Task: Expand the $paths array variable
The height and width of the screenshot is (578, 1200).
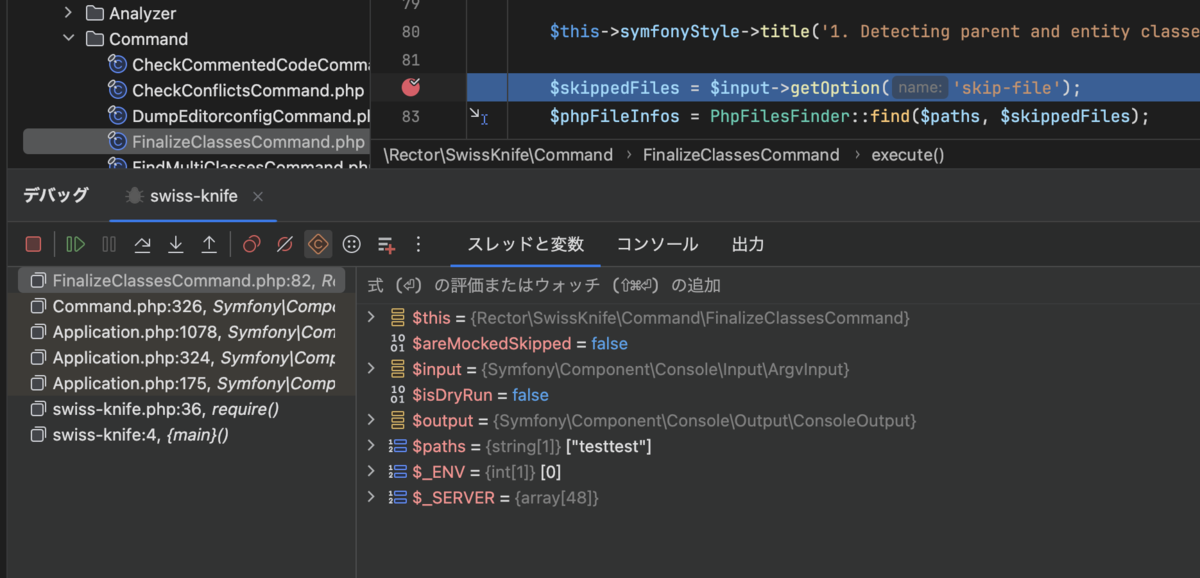Action: click(x=371, y=446)
